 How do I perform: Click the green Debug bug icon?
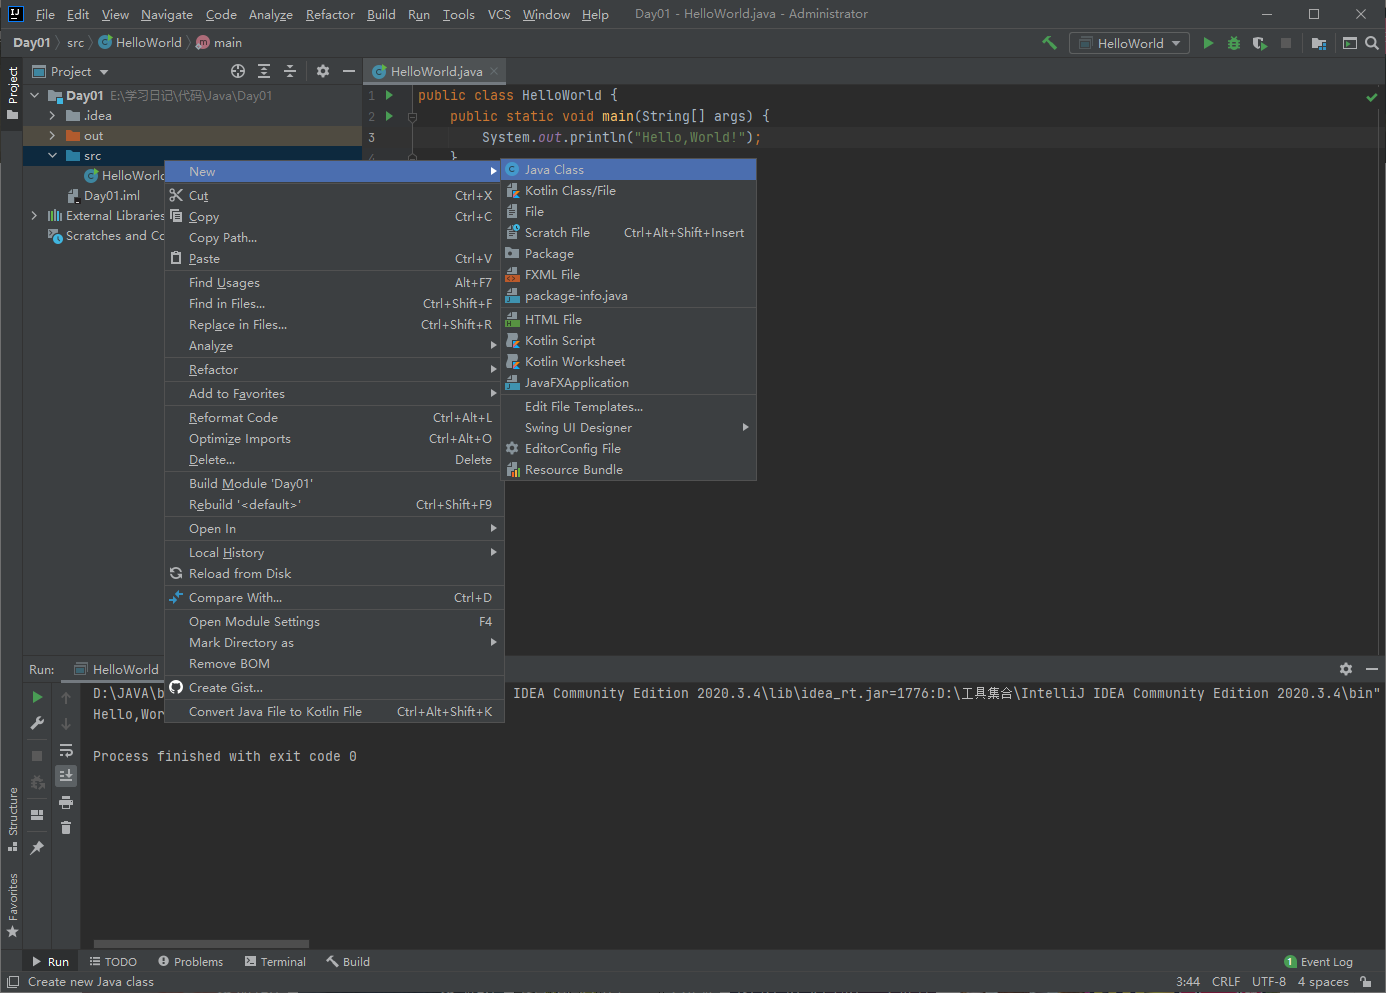coord(1234,43)
